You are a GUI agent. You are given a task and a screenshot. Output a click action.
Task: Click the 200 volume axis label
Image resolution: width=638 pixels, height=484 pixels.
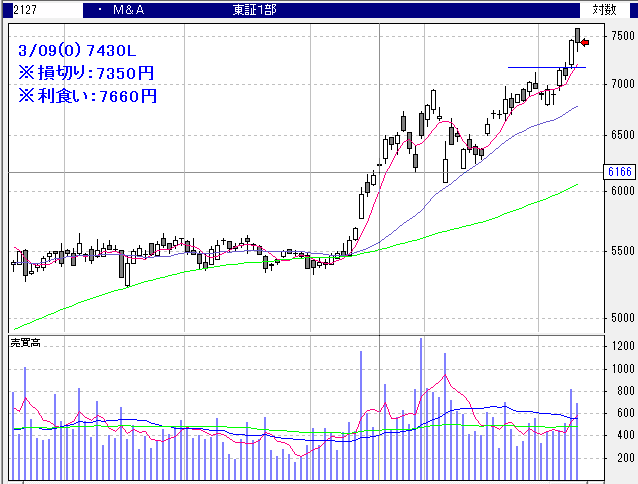[623, 458]
